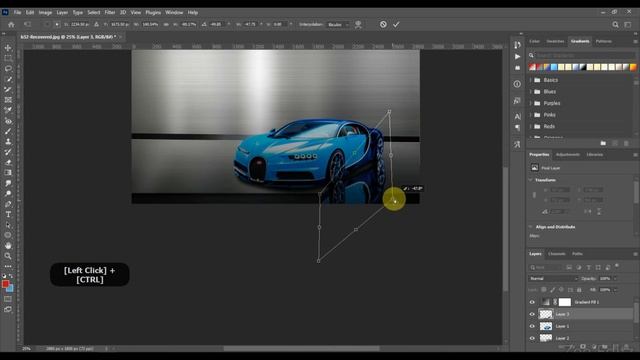Screen dimensions: 640x360
Task: Open the blend mode Normal dropdown
Action: (553, 278)
